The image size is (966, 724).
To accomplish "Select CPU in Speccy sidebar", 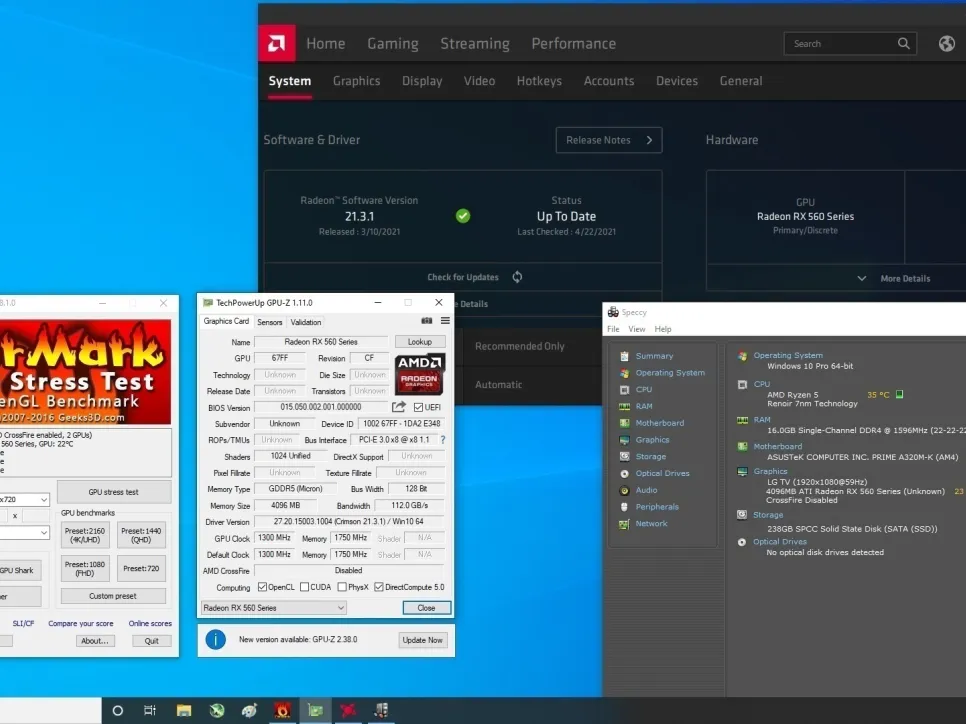I will 643,389.
